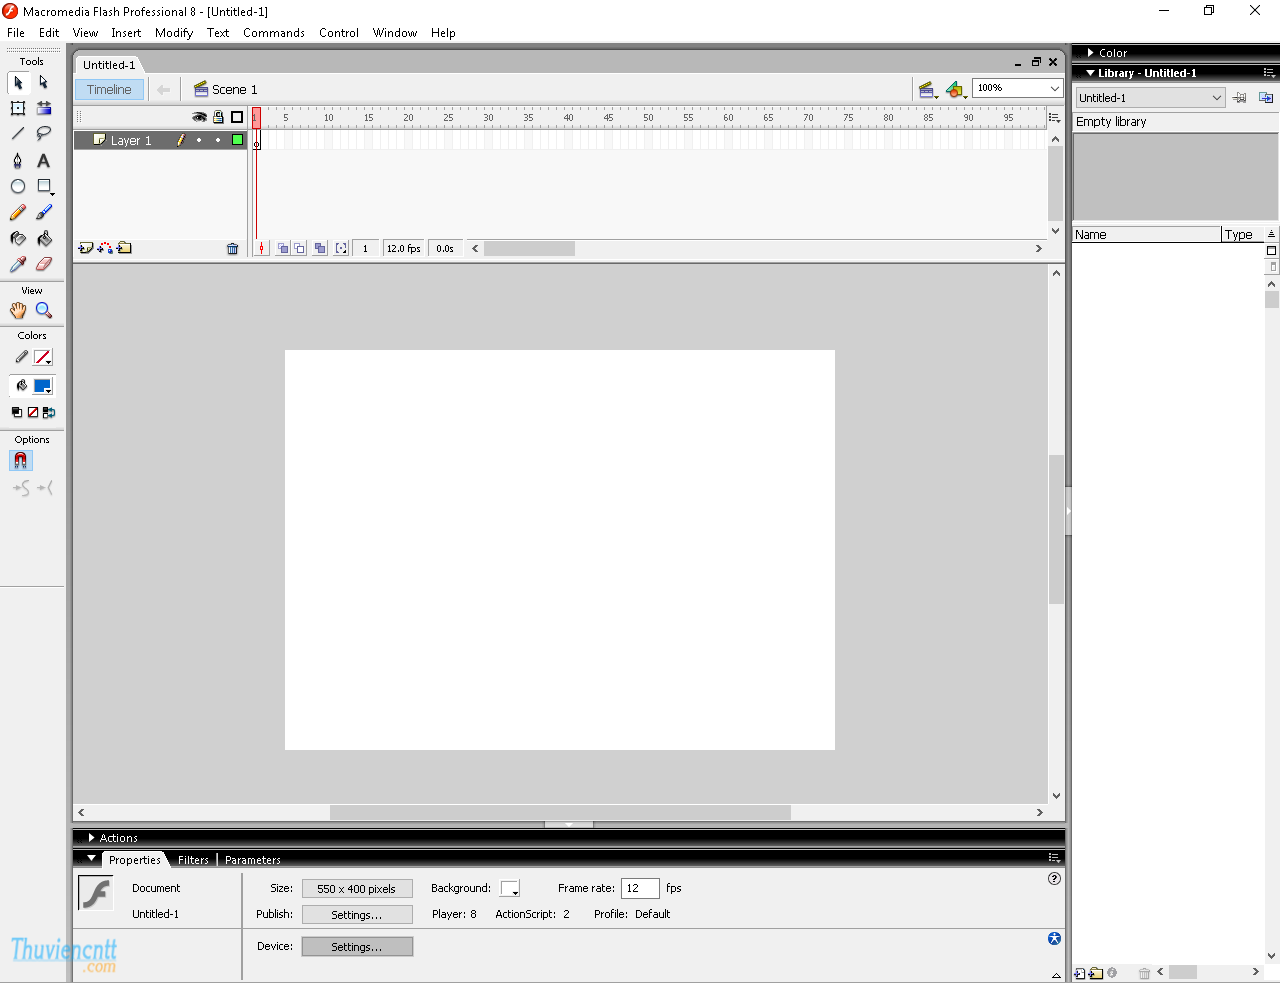
Task: Select the Subselection tool
Action: pos(43,82)
